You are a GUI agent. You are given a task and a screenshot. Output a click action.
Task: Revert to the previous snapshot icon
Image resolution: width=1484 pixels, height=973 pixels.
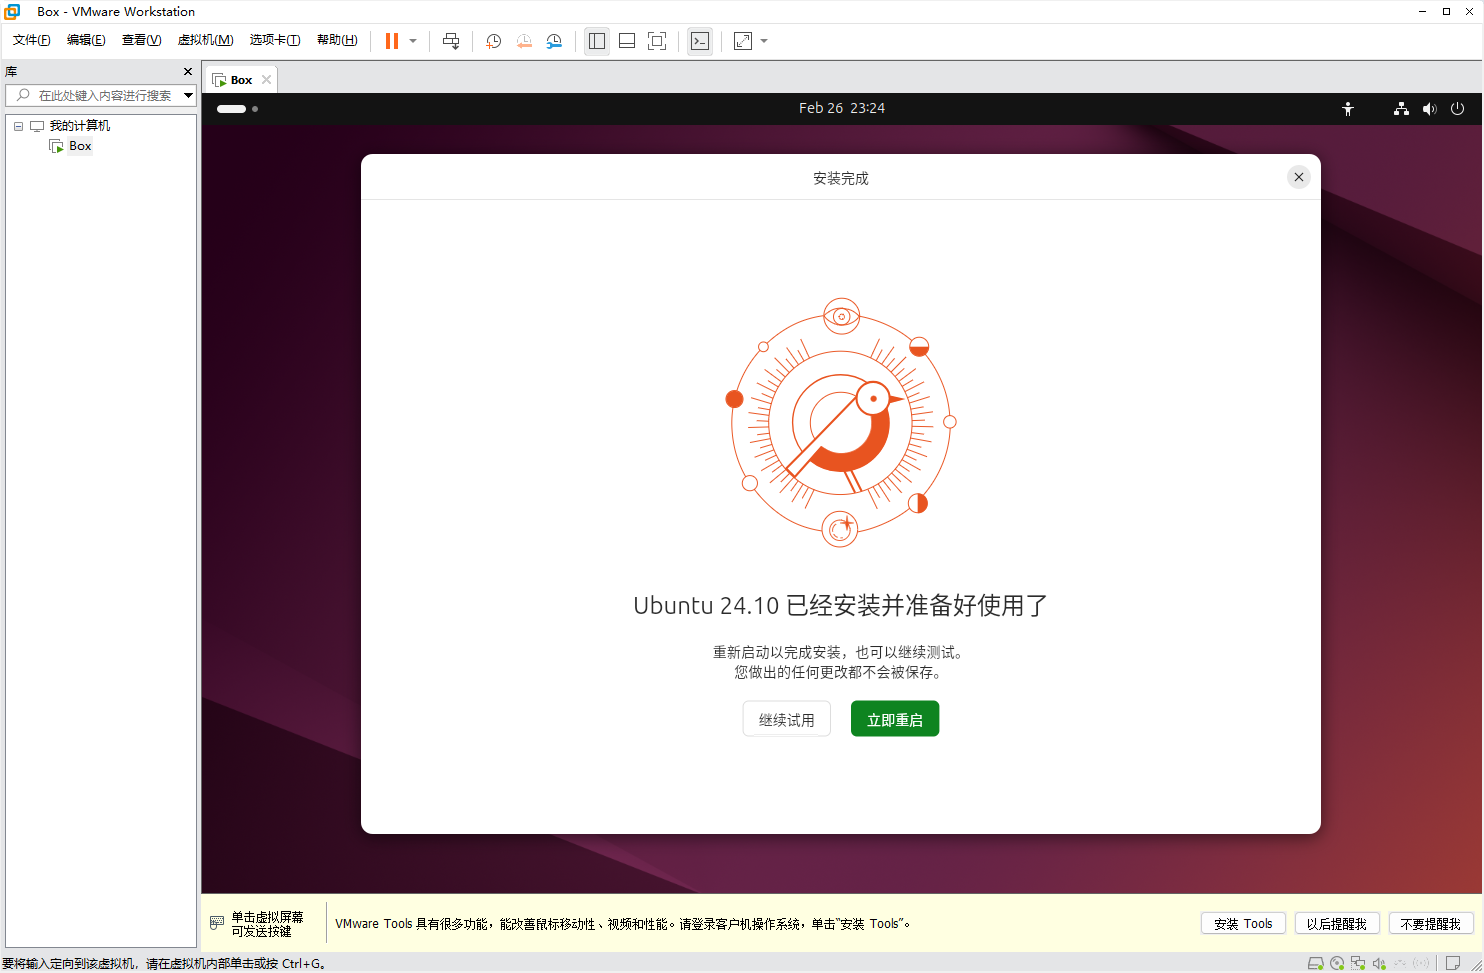(524, 41)
